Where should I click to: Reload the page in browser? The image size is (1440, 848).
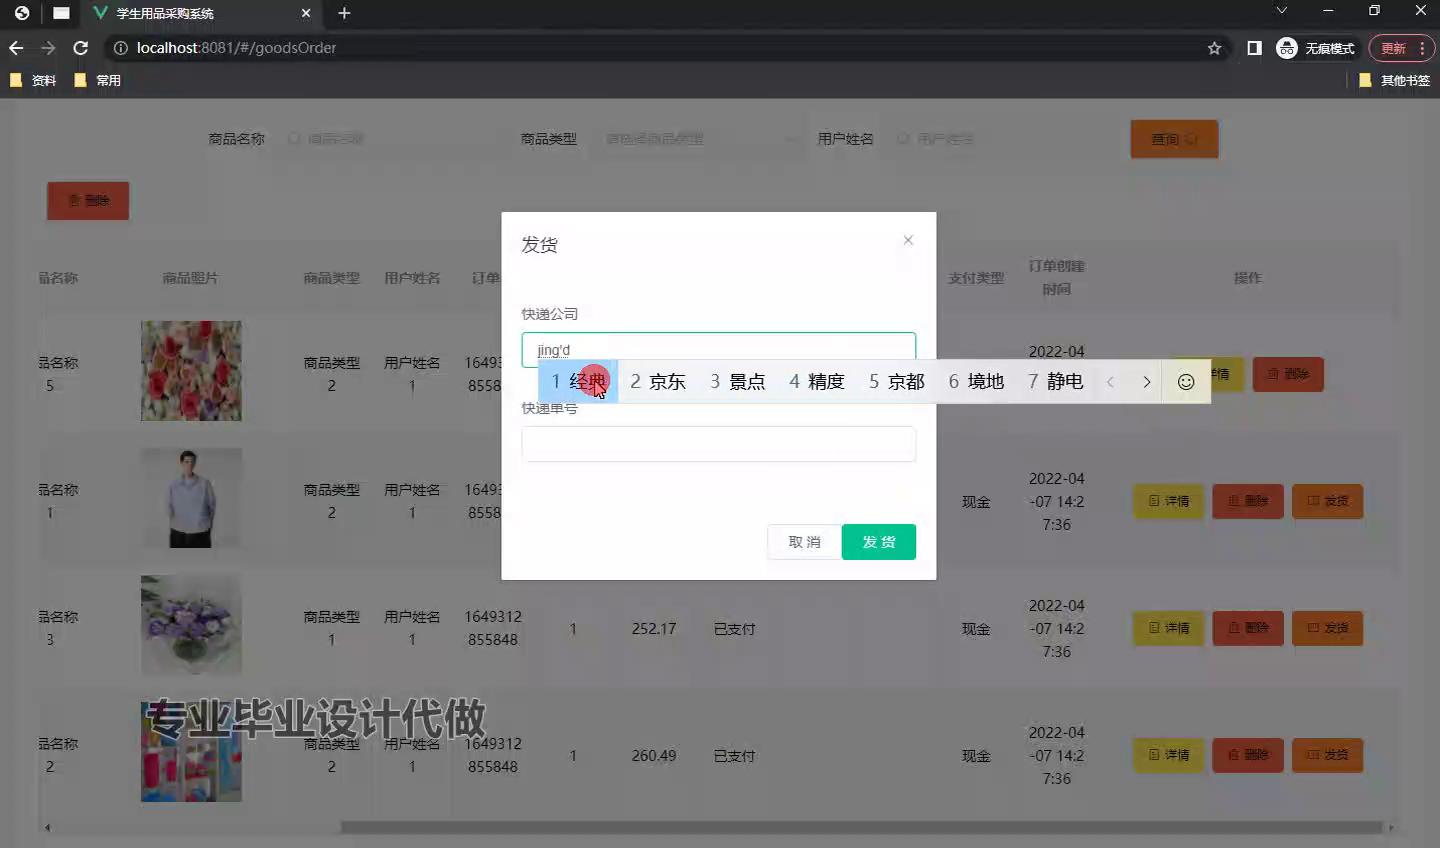(x=81, y=48)
